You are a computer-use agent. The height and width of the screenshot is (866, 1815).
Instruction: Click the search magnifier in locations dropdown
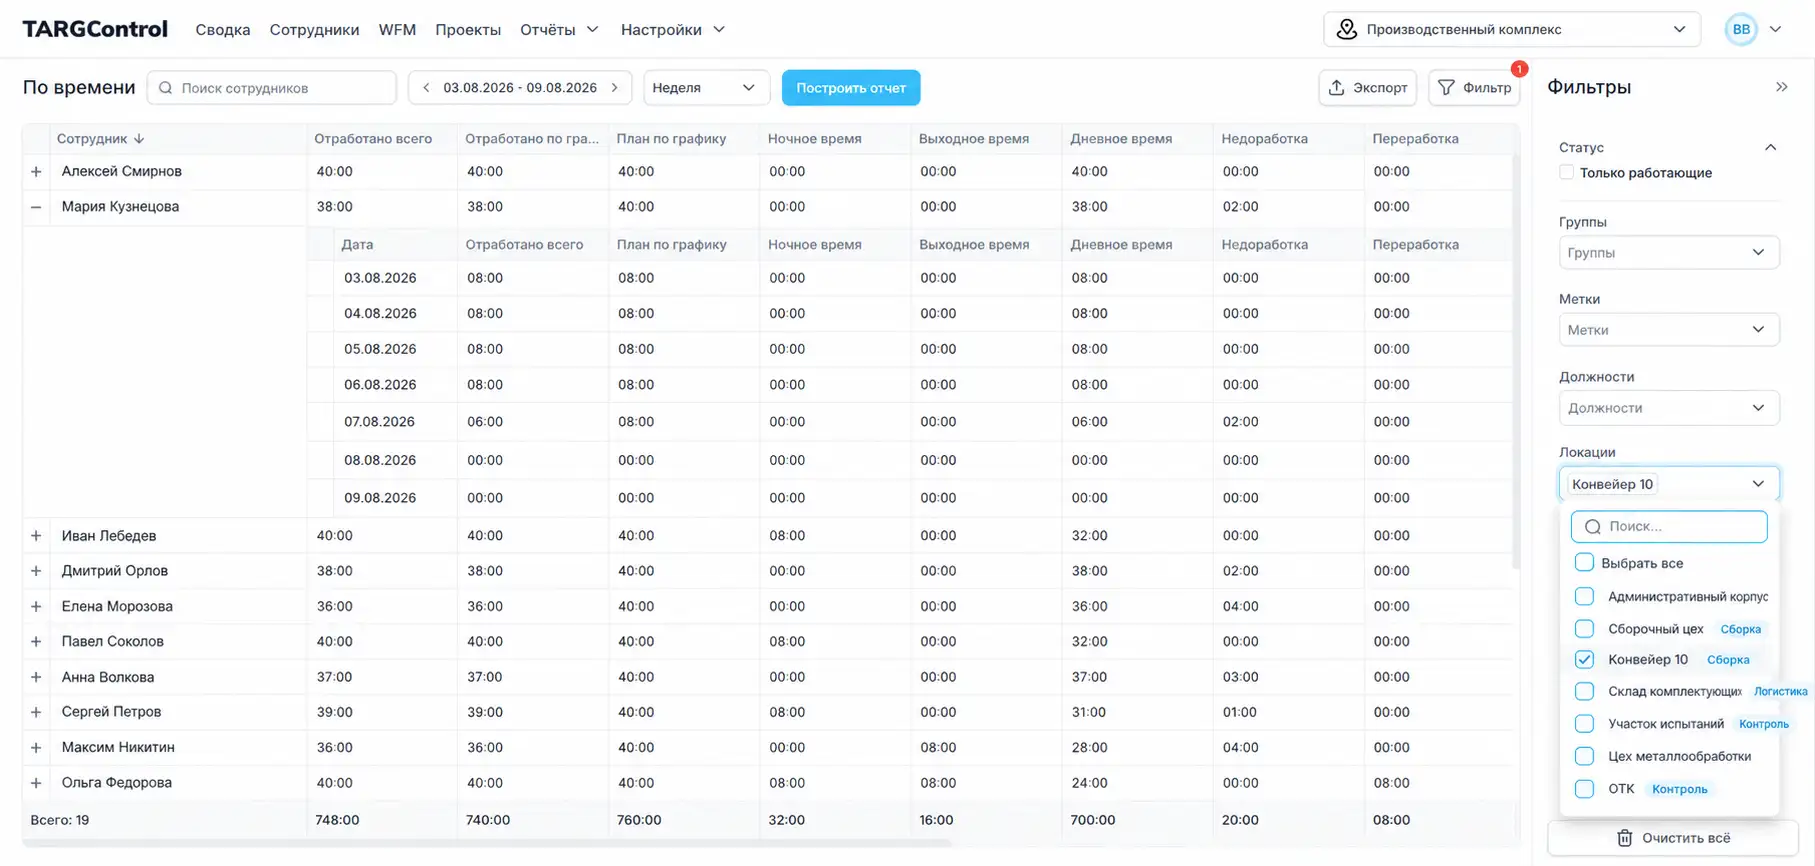point(1593,526)
